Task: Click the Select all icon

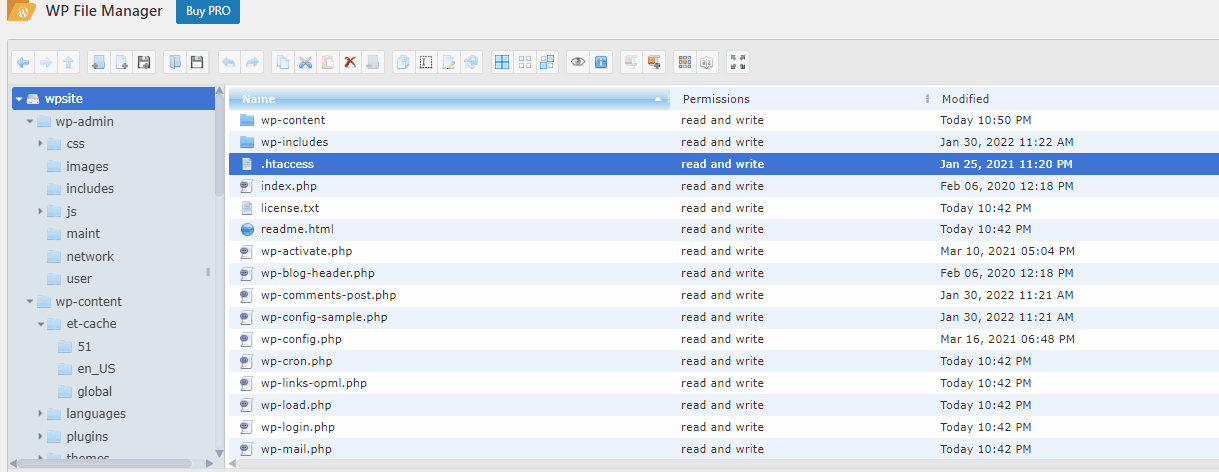Action: (x=502, y=62)
